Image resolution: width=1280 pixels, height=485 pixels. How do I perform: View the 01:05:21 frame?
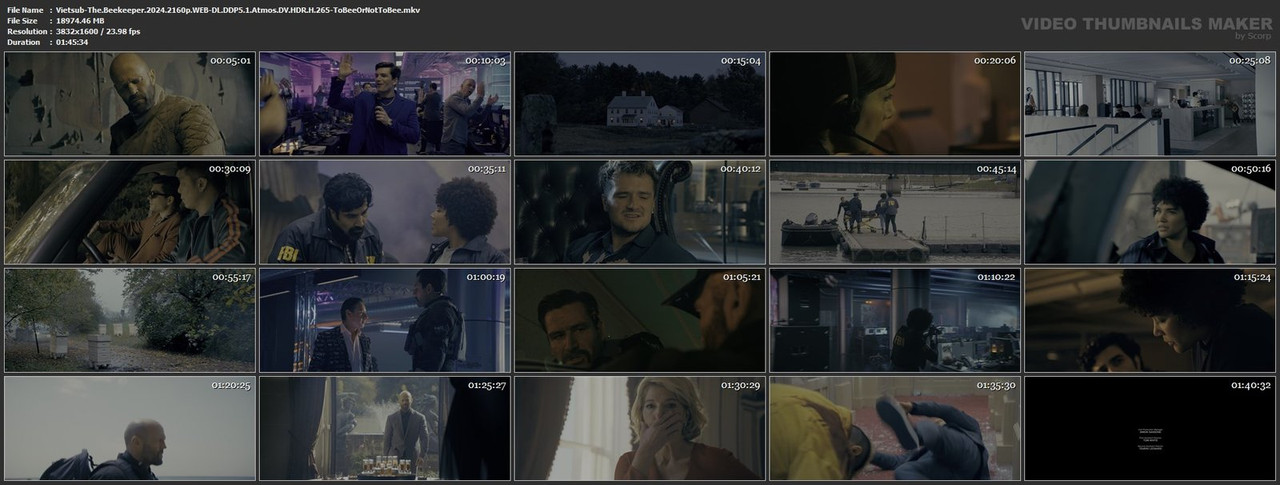(640, 320)
